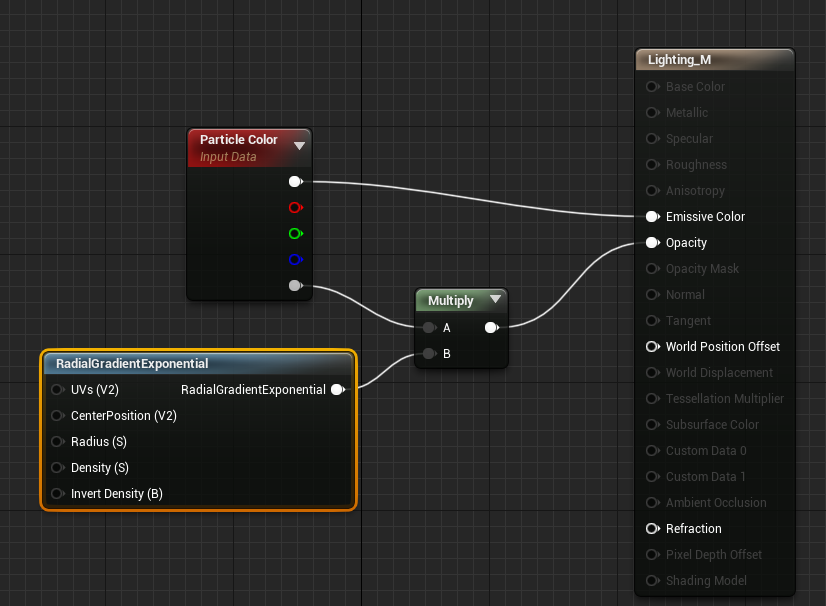Image resolution: width=826 pixels, height=606 pixels.
Task: Click the Specular input pin
Action: [653, 139]
